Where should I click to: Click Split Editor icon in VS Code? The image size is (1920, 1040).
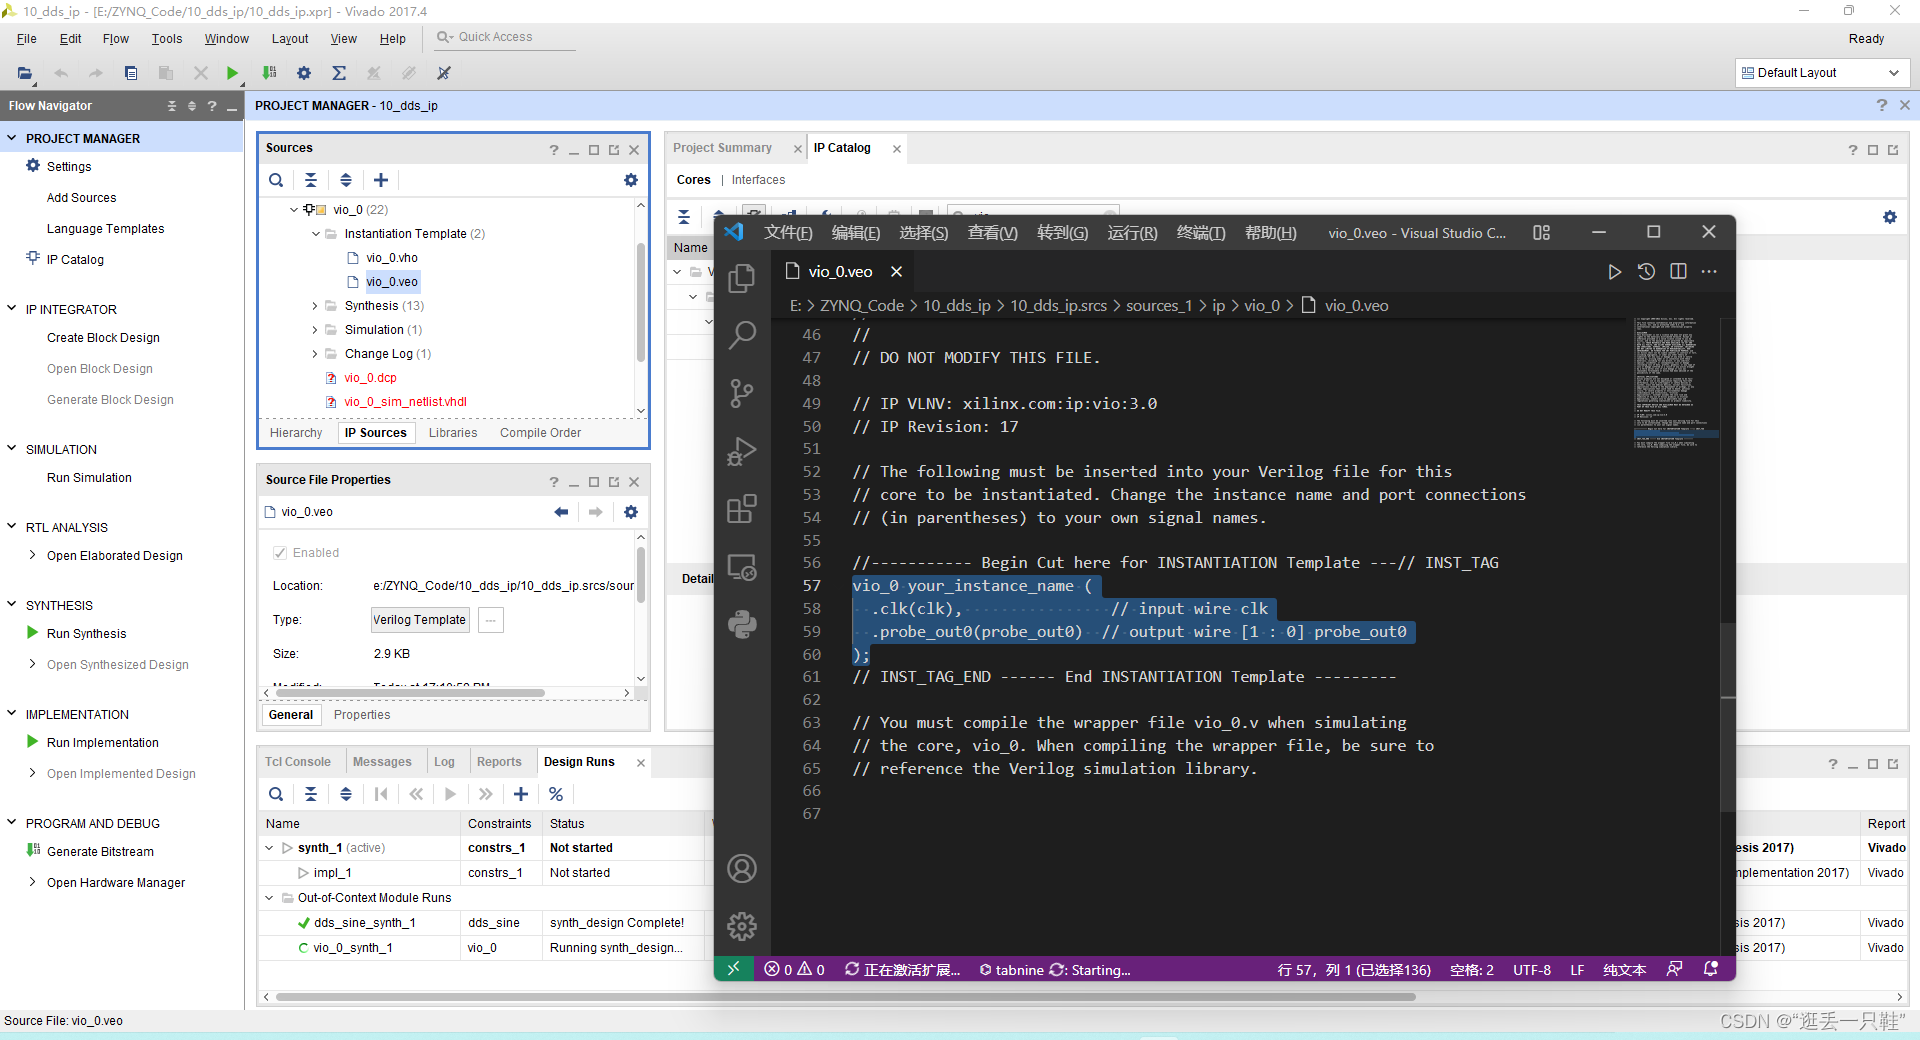[x=1678, y=272]
